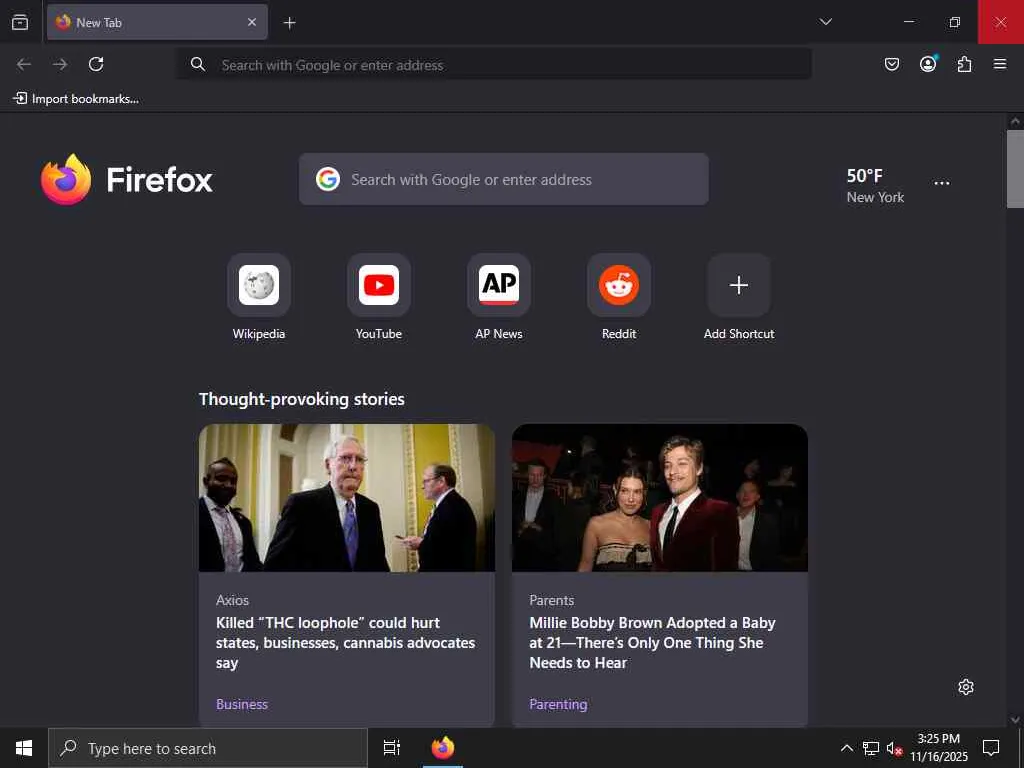The image size is (1024, 768).
Task: Open the Save to Pocket icon
Action: pos(891,64)
